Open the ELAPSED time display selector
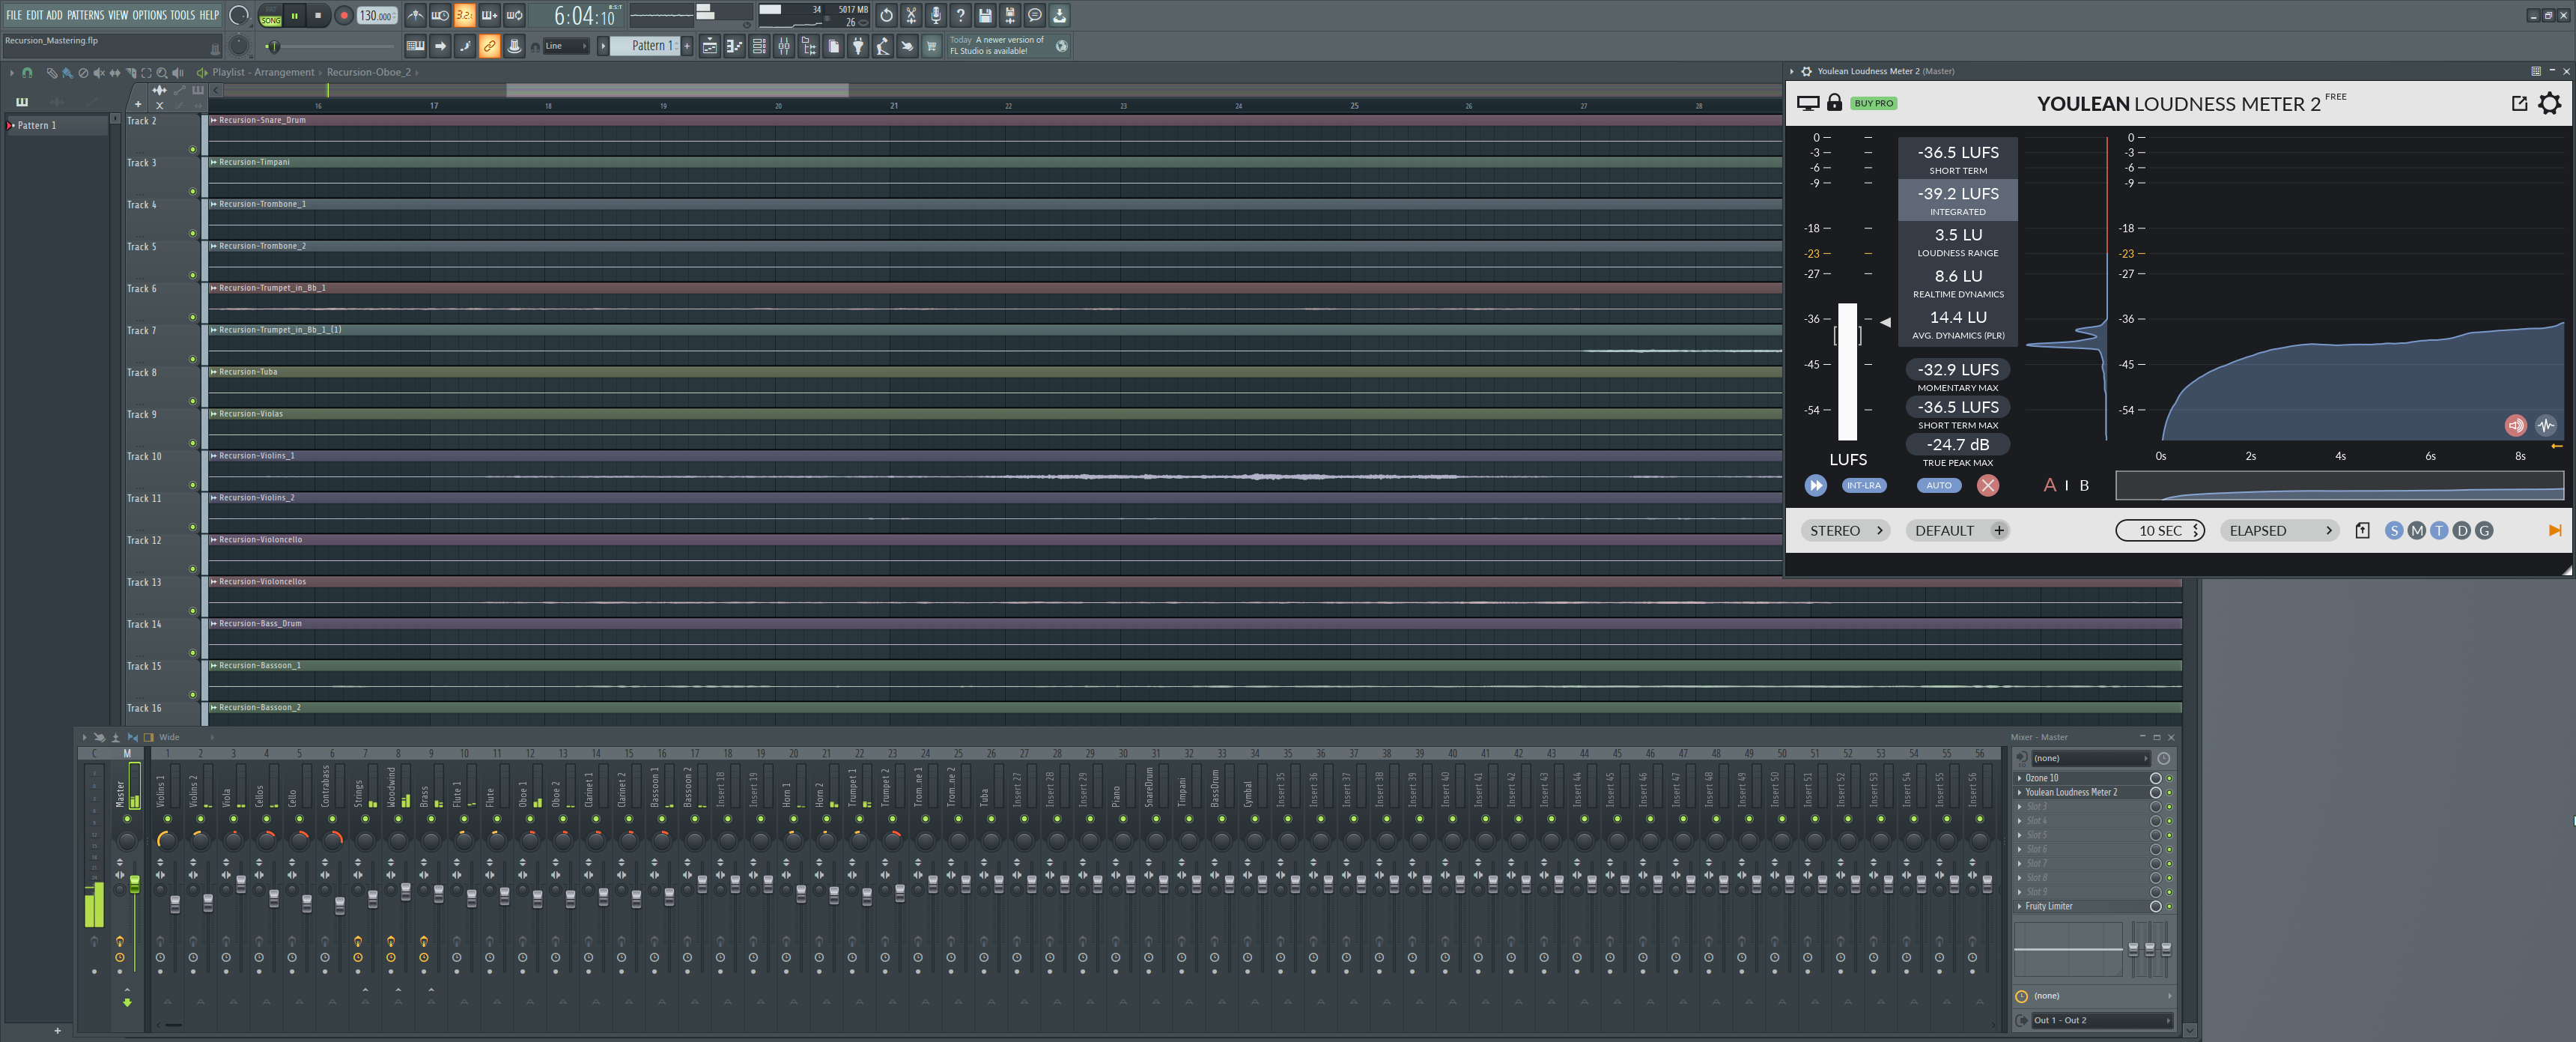The image size is (2576, 1042). click(2279, 530)
